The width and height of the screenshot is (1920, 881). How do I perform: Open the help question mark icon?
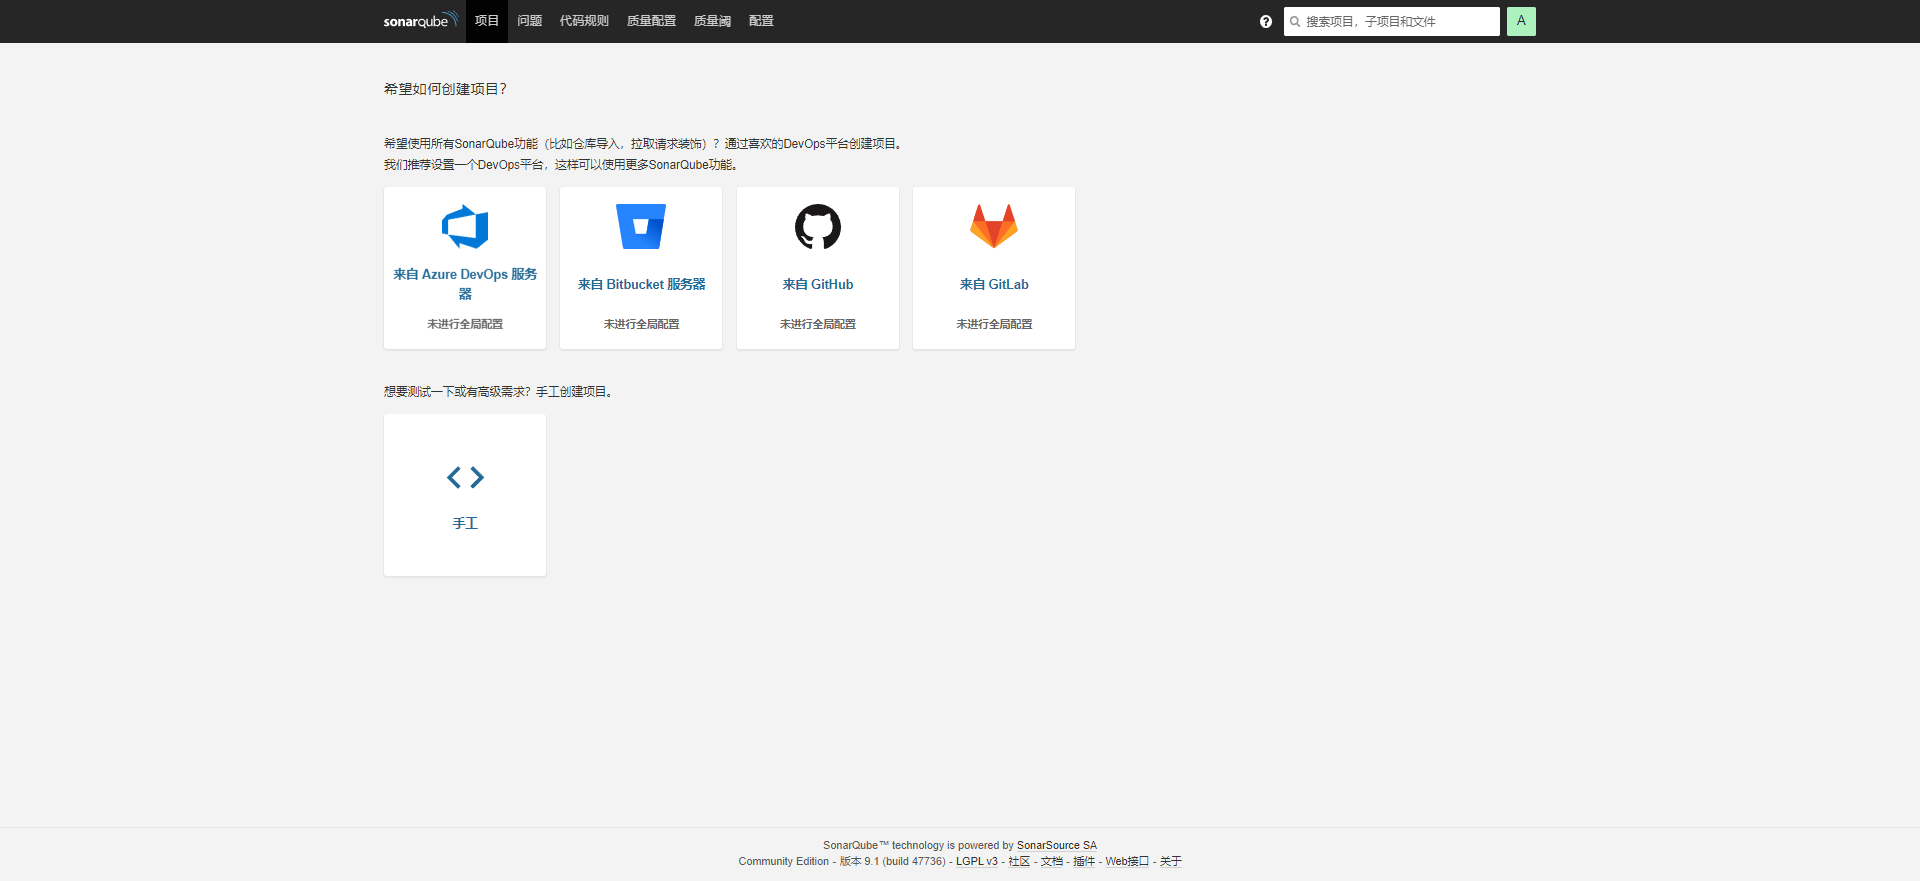(1266, 21)
